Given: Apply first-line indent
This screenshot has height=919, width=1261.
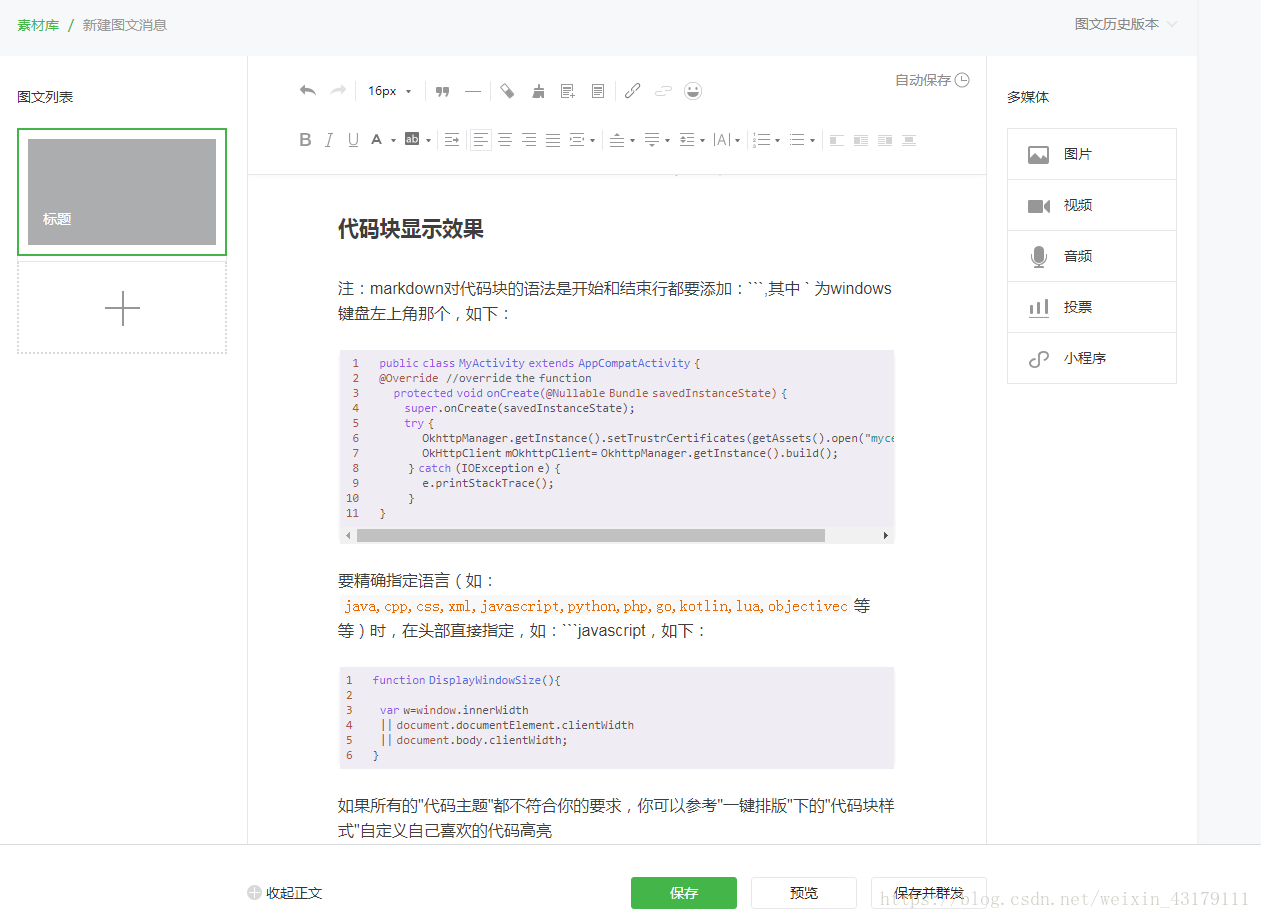Looking at the screenshot, I should (x=452, y=140).
